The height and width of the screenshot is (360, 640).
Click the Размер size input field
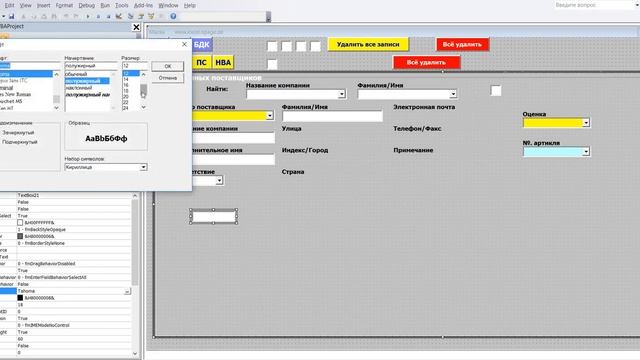135,66
